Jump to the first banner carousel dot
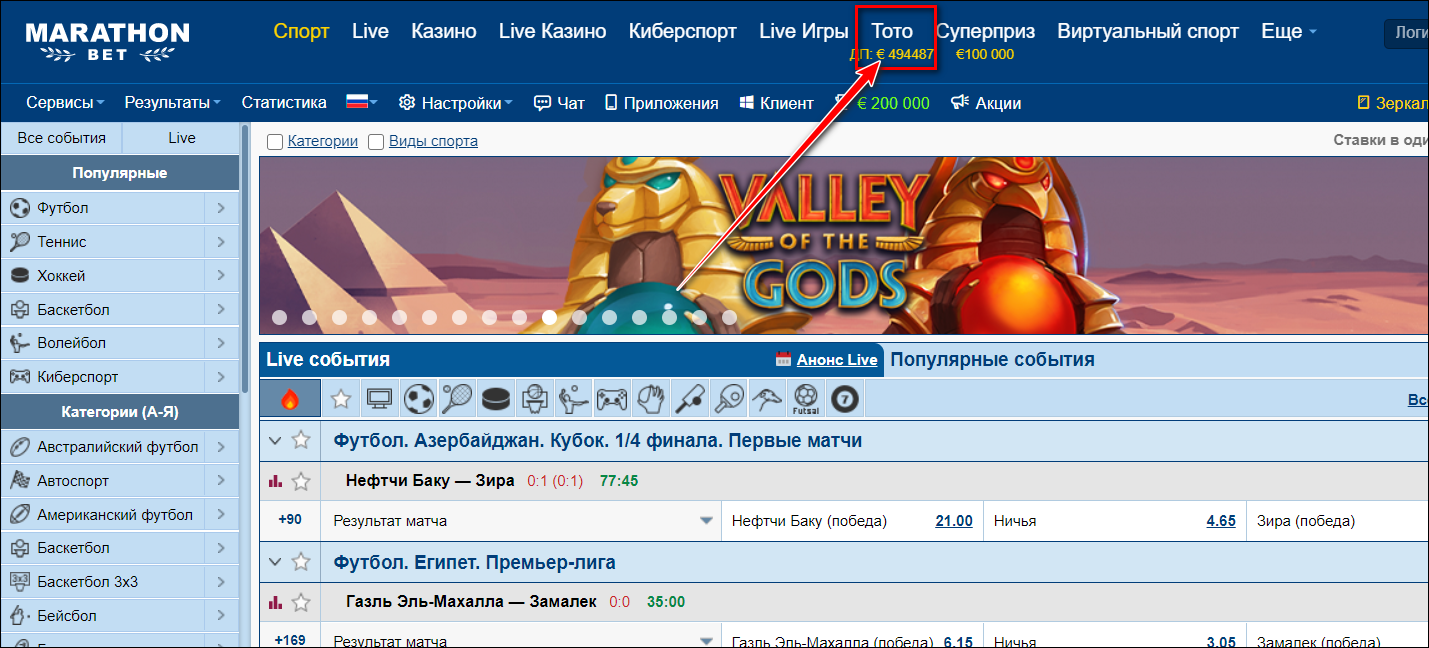Screen dimensions: 1429x648 point(279,317)
